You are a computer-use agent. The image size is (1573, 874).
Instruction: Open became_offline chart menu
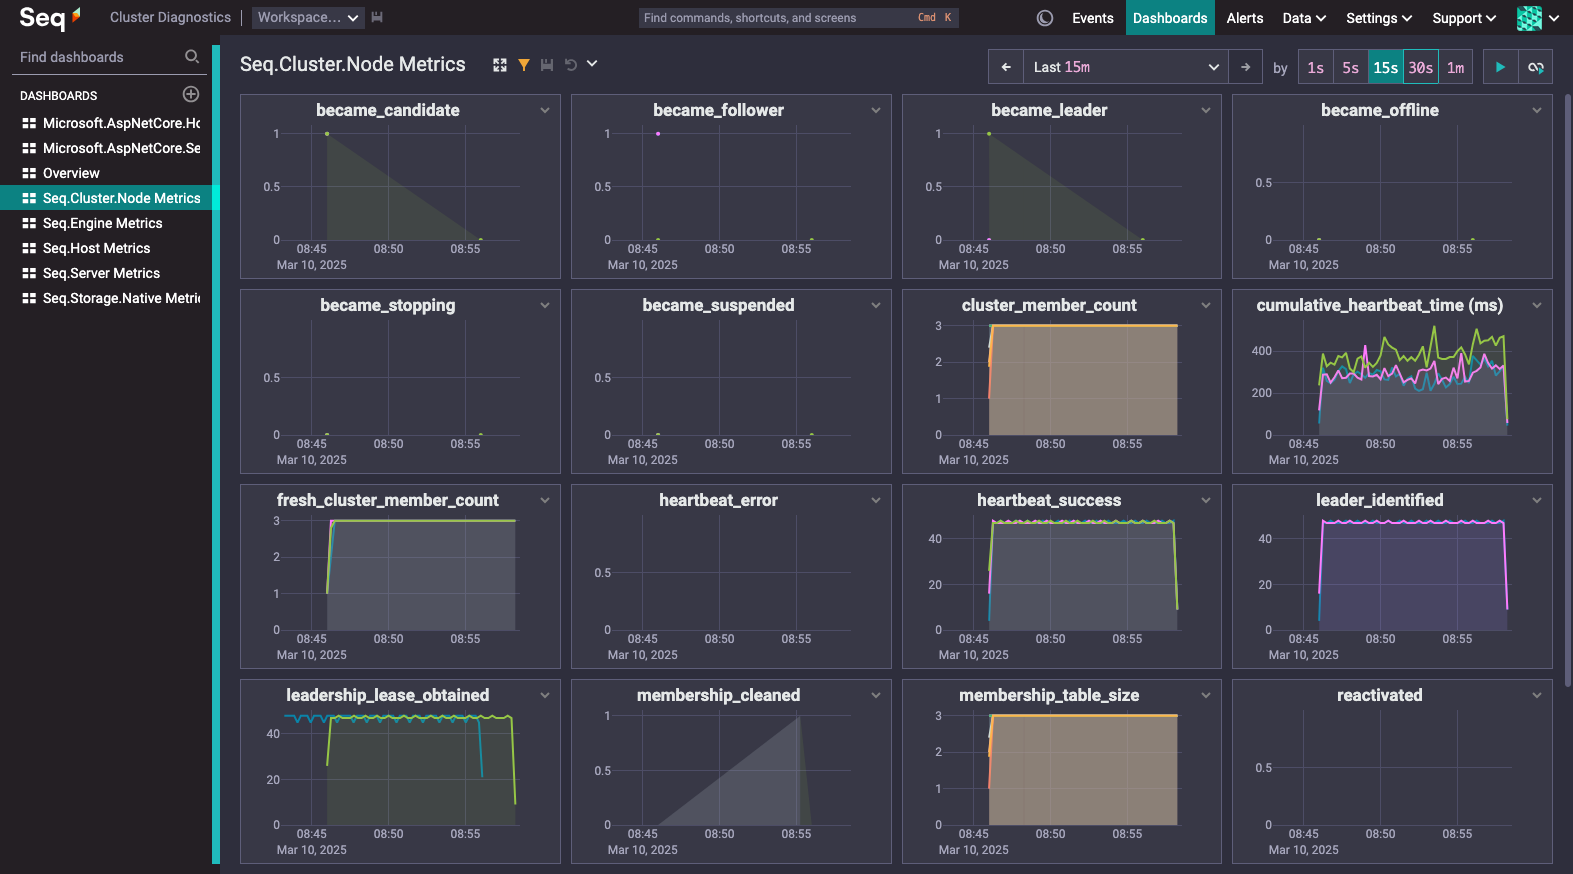pyautogui.click(x=1537, y=110)
